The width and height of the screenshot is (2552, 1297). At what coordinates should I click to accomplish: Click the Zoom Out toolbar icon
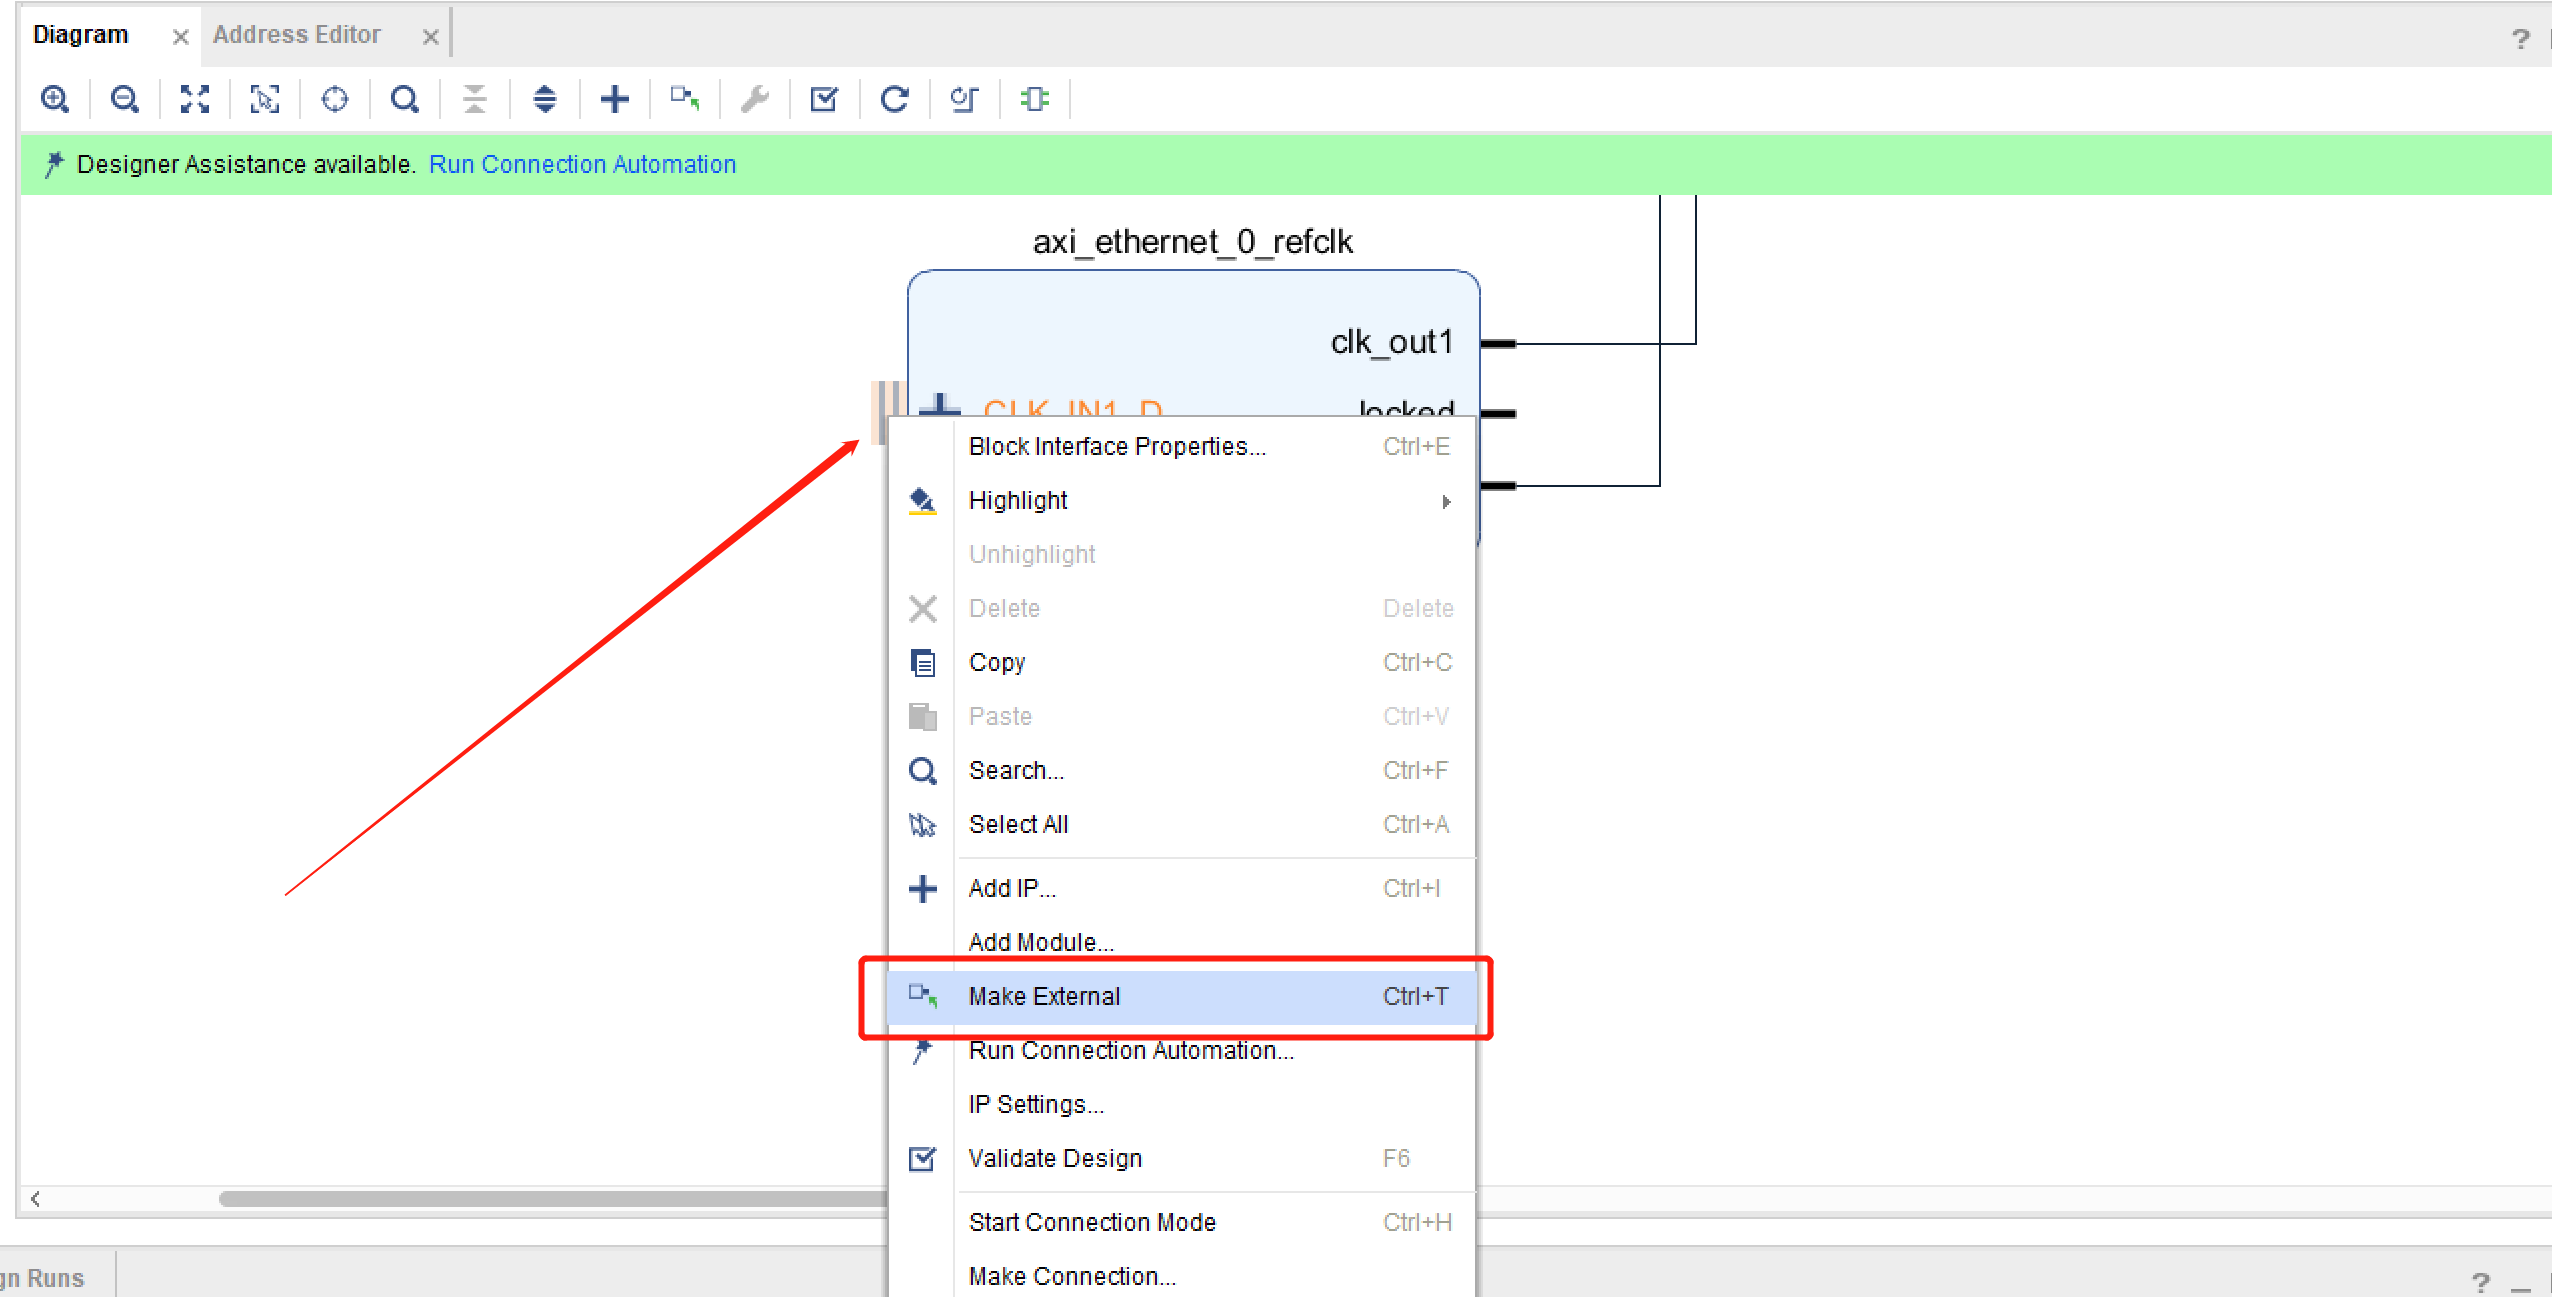(x=125, y=99)
